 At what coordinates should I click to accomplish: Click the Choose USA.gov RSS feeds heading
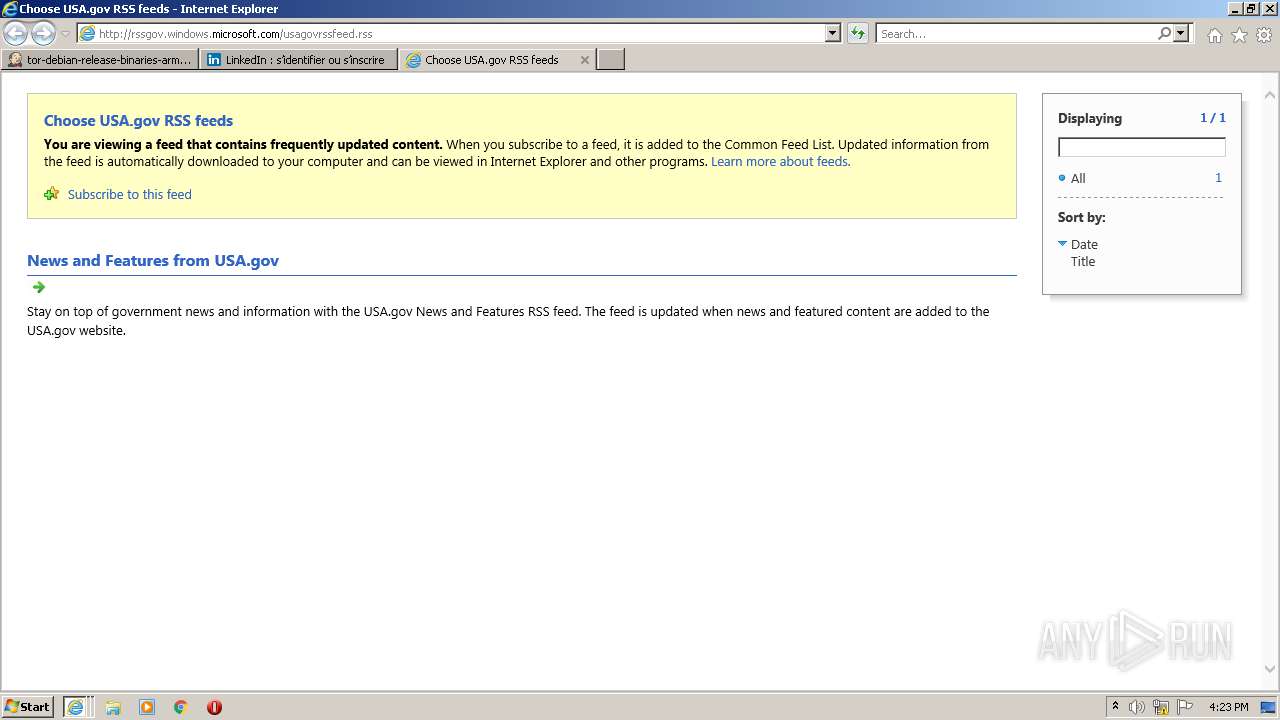[138, 120]
